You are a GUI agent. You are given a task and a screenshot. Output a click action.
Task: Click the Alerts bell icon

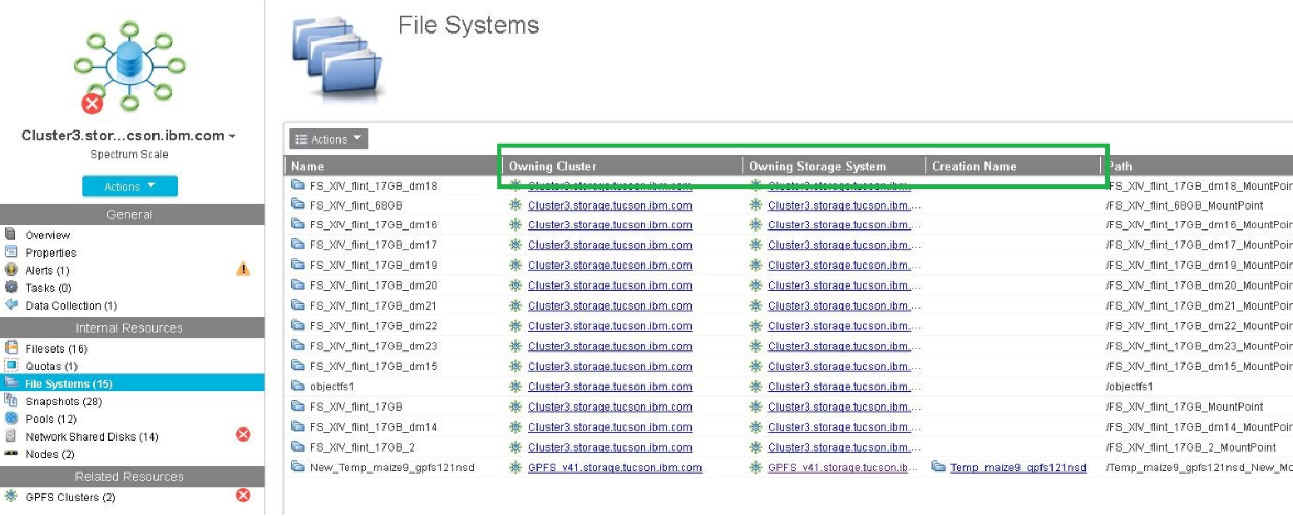click(11, 270)
